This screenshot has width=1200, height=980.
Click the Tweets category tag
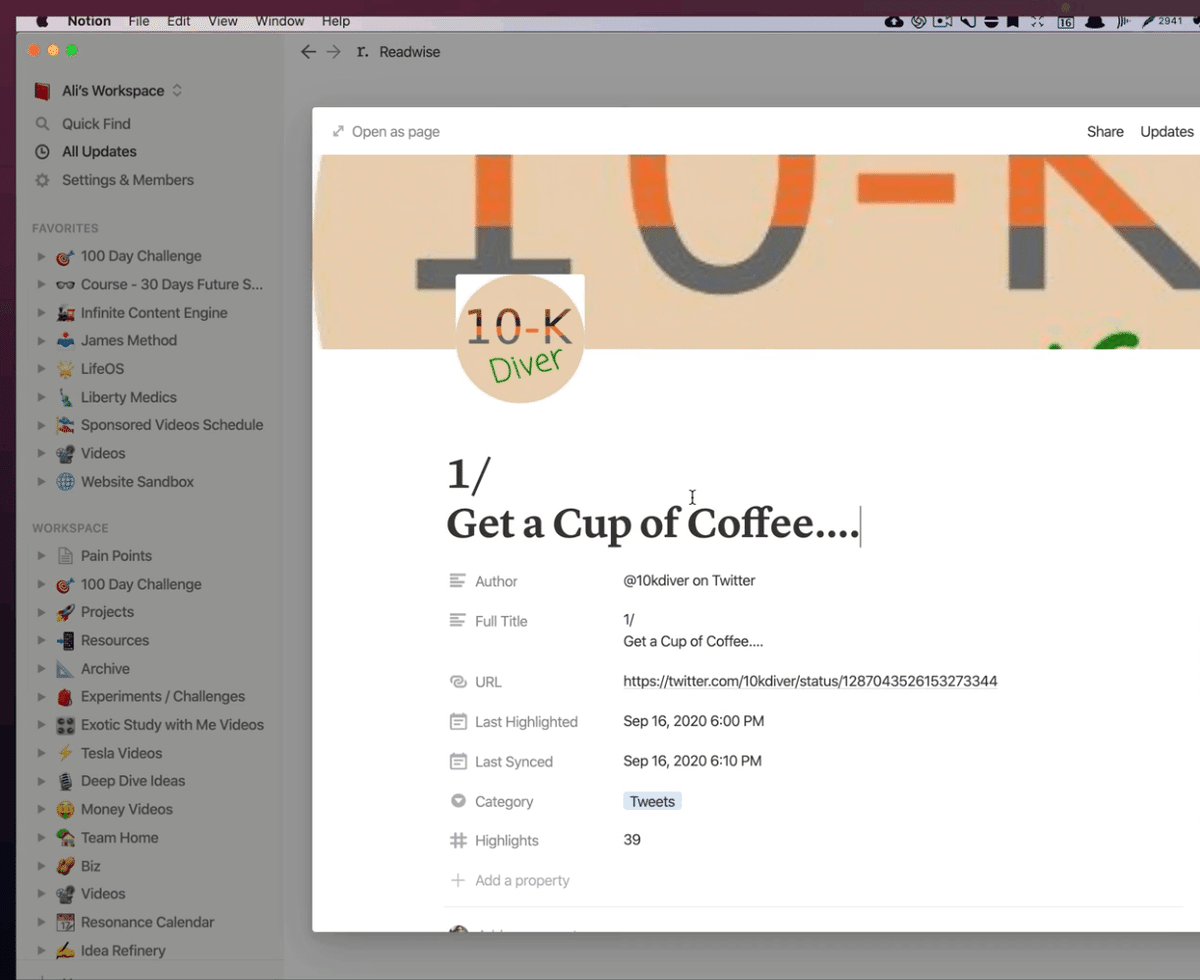652,802
